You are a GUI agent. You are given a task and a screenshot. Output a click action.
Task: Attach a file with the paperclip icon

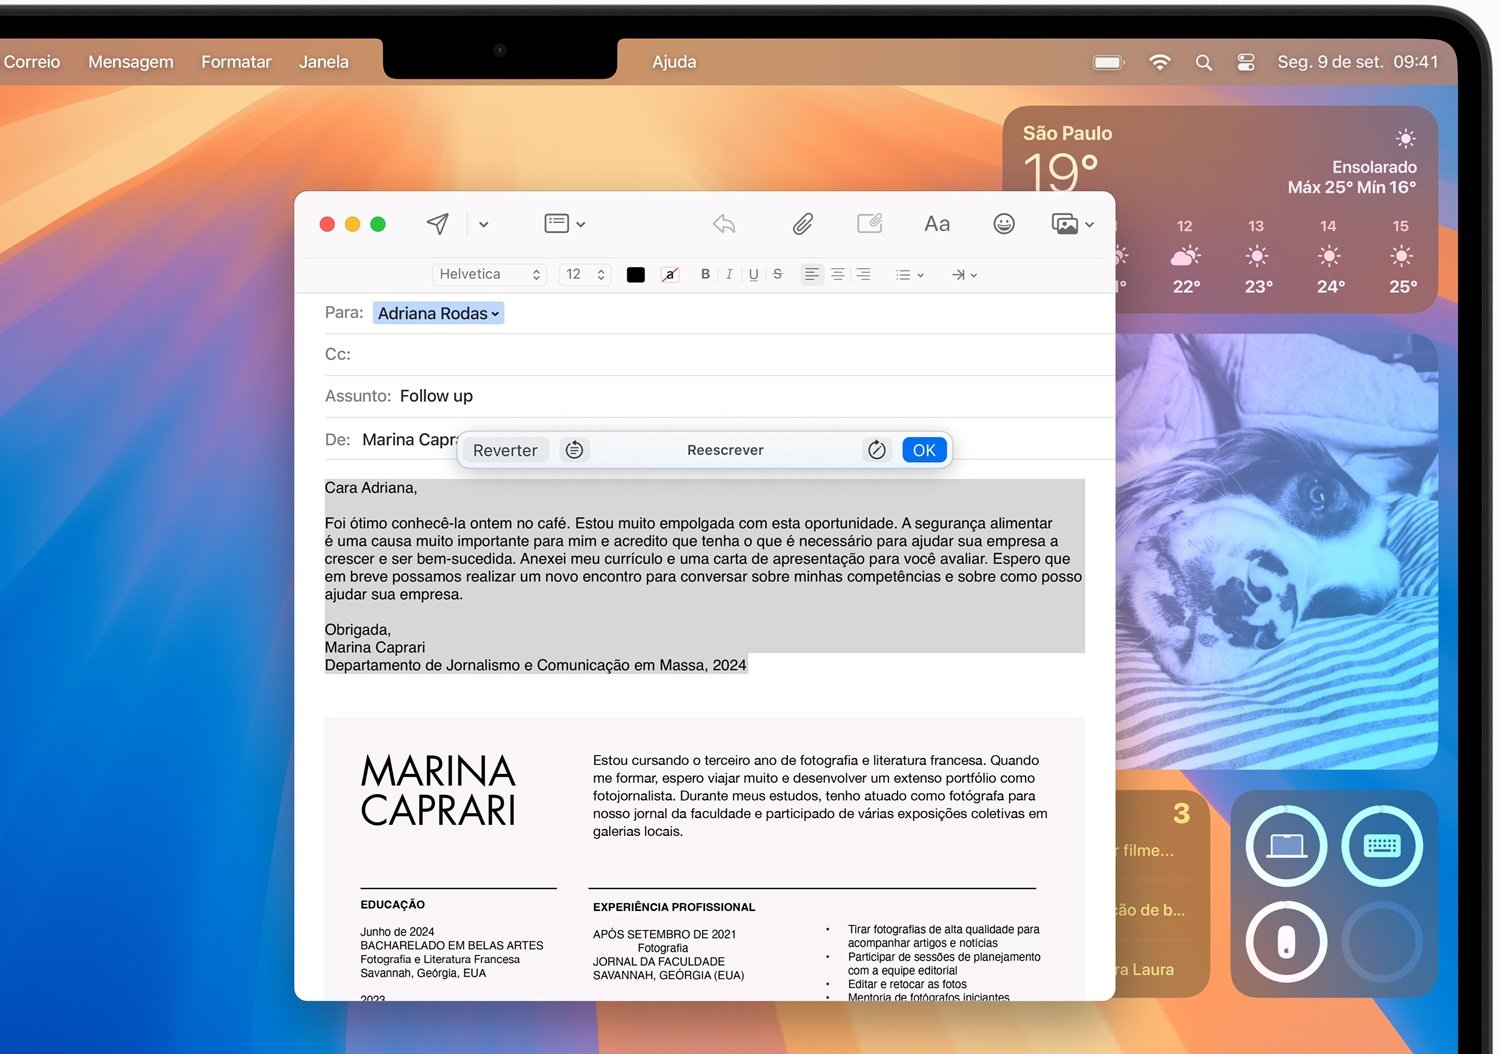coord(803,224)
